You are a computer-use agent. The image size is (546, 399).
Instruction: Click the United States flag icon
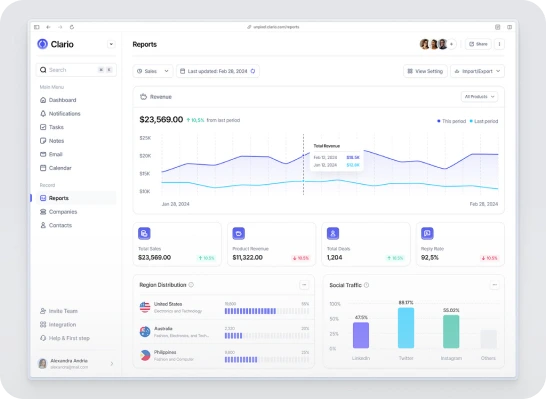coord(145,307)
